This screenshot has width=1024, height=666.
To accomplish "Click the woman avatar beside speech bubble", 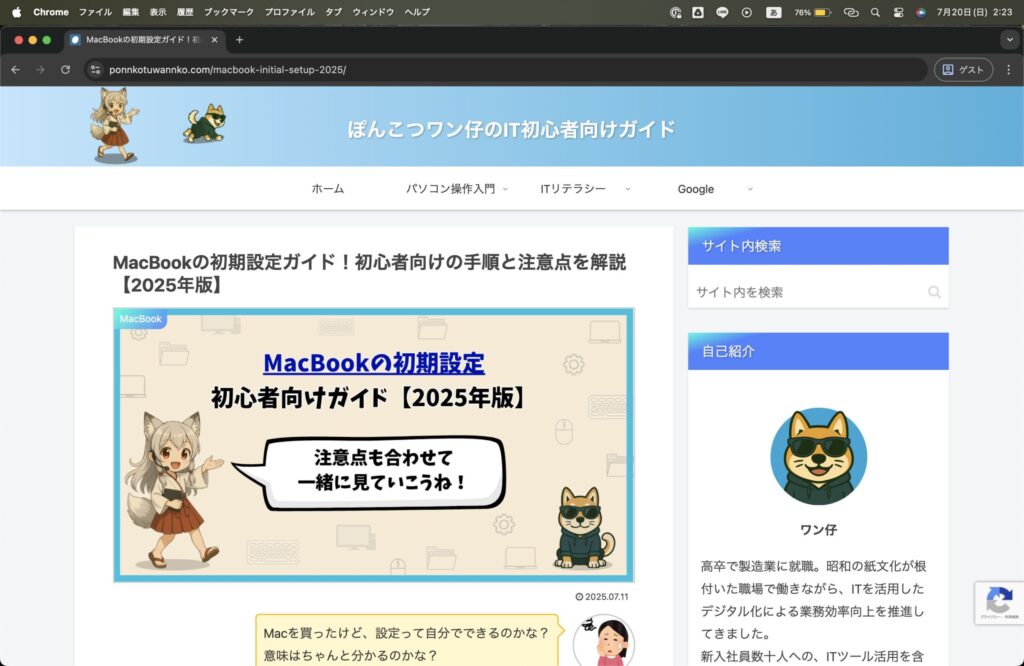I will tap(604, 641).
